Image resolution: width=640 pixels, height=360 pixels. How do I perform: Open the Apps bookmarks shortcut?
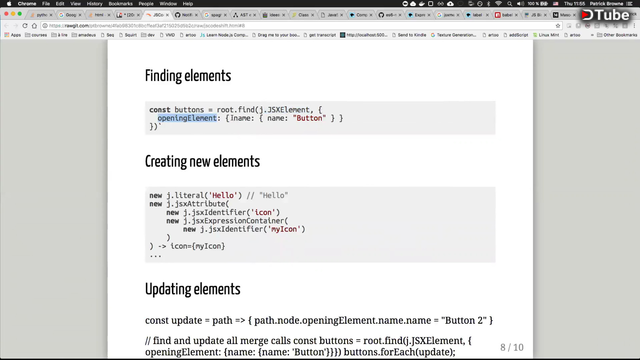point(13,35)
